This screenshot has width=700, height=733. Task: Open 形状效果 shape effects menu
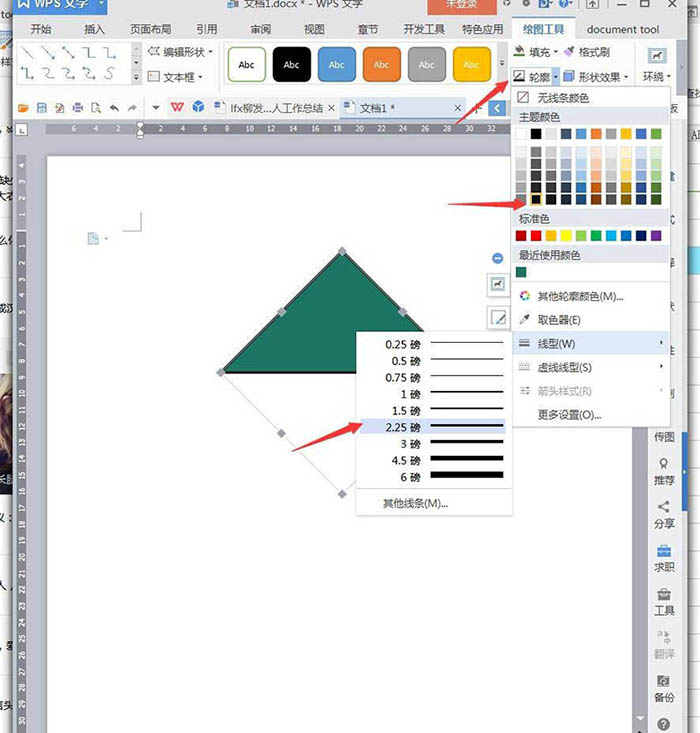(x=596, y=76)
